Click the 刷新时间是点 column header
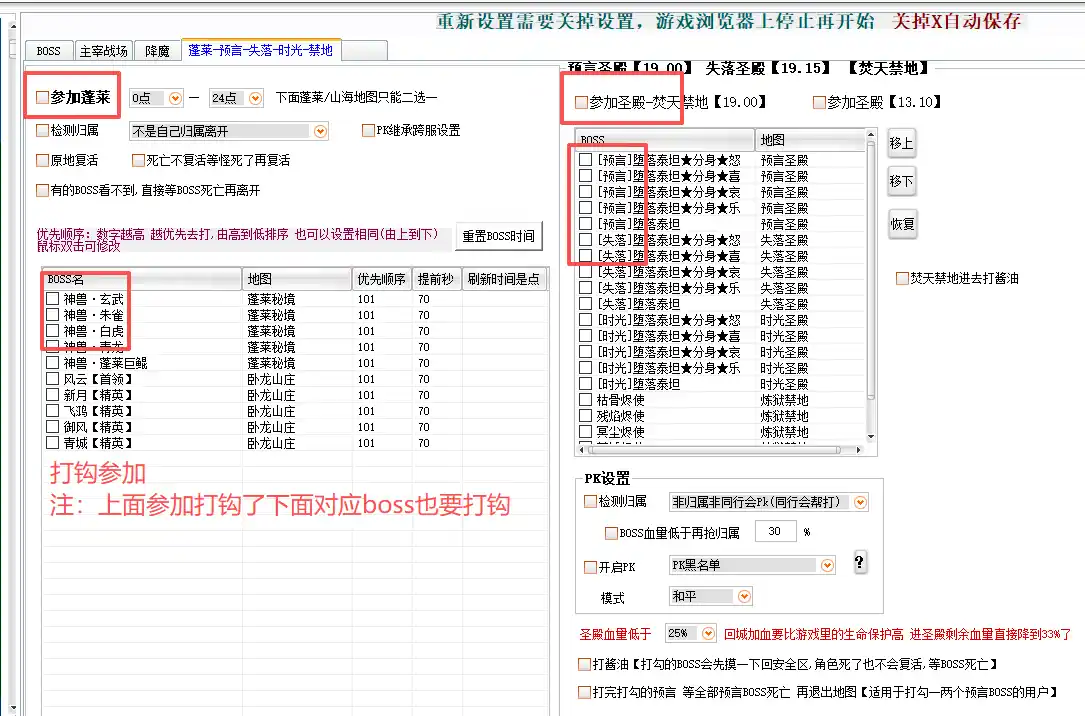1085x716 pixels. 504,279
